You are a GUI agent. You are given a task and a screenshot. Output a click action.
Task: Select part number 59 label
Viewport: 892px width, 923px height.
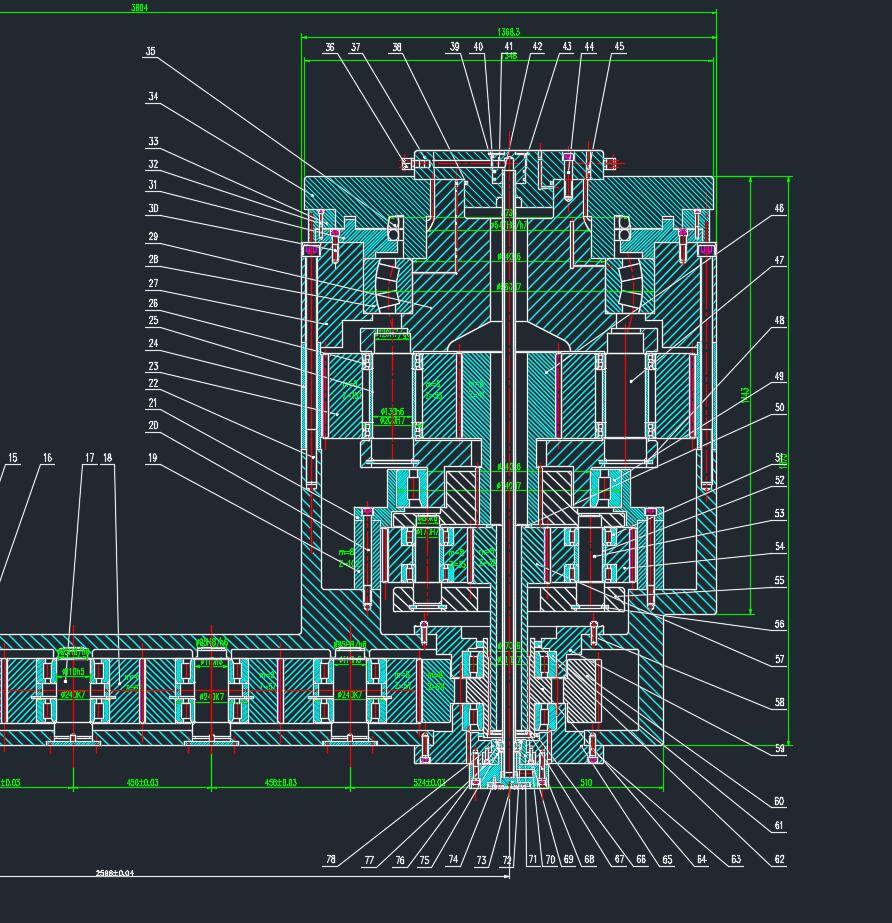[x=779, y=749]
